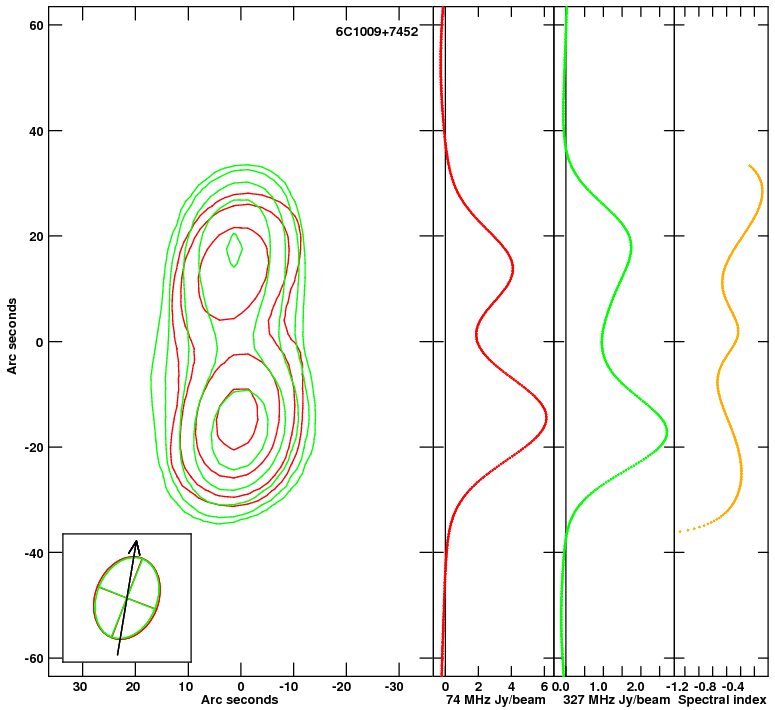
Task: Click the x-axis tick label -30
Action: point(393,687)
